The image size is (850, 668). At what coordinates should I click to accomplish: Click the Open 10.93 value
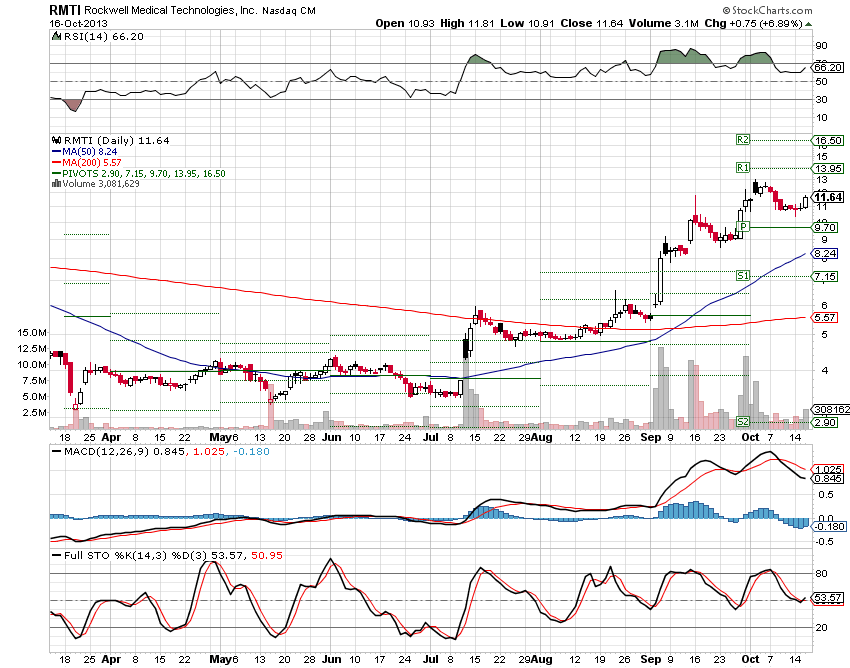click(x=405, y=23)
